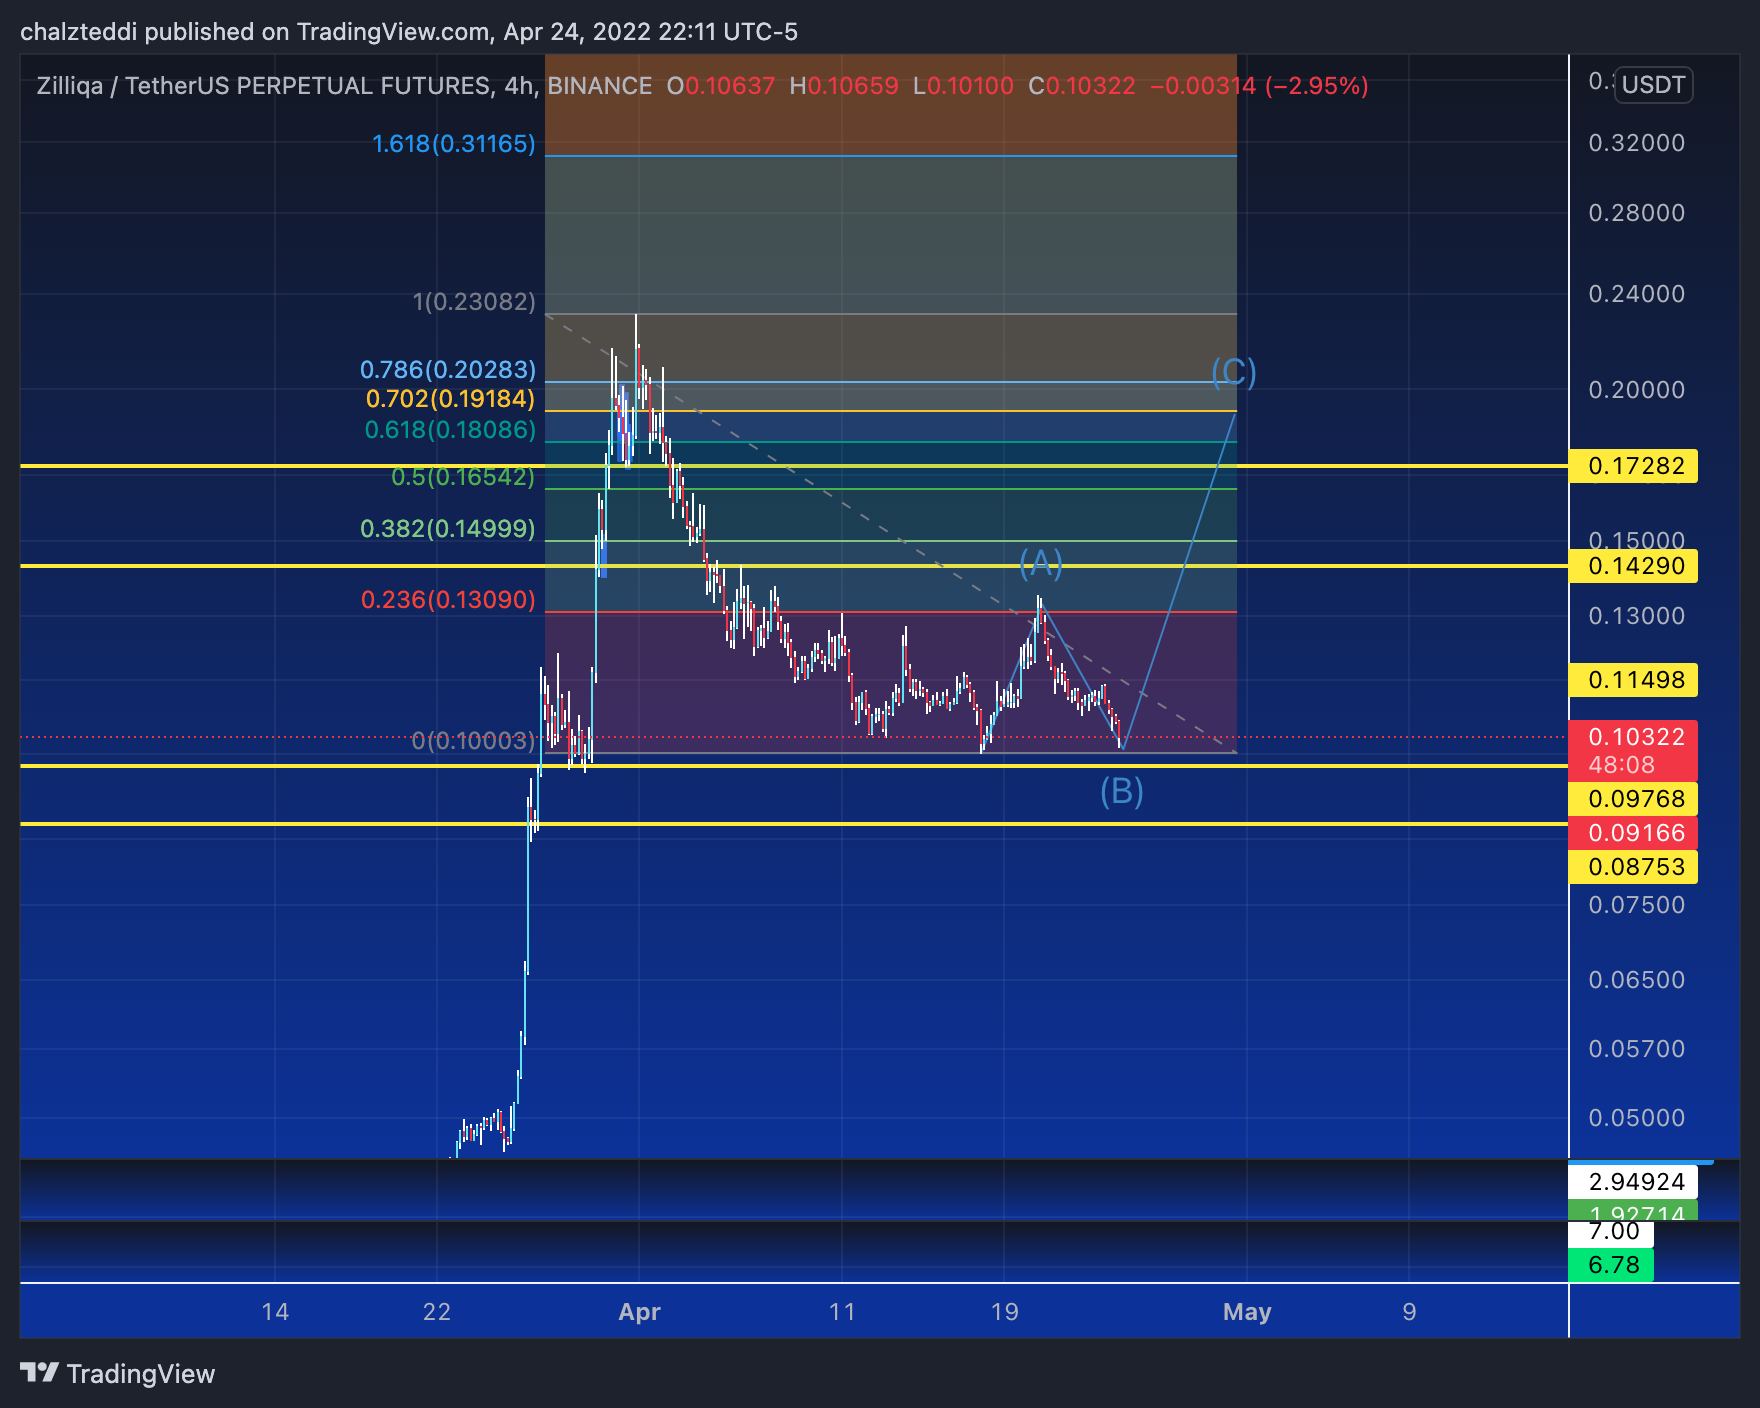This screenshot has height=1408, width=1760.
Task: Click the high price H0.10659 readout
Action: [844, 86]
